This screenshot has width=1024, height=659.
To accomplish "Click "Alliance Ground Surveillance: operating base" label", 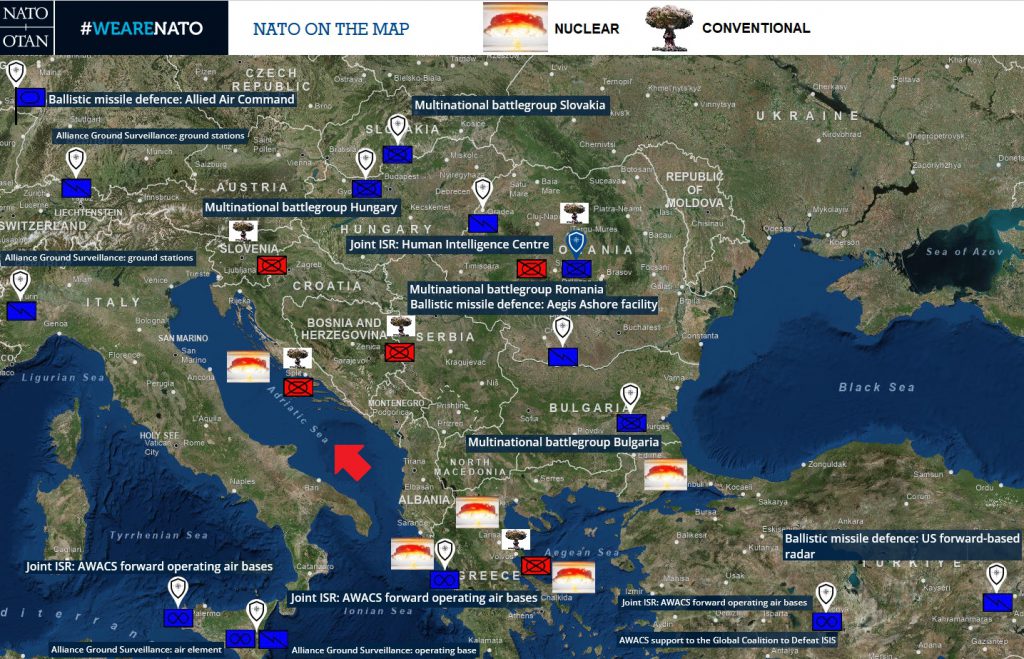I will (x=384, y=650).
